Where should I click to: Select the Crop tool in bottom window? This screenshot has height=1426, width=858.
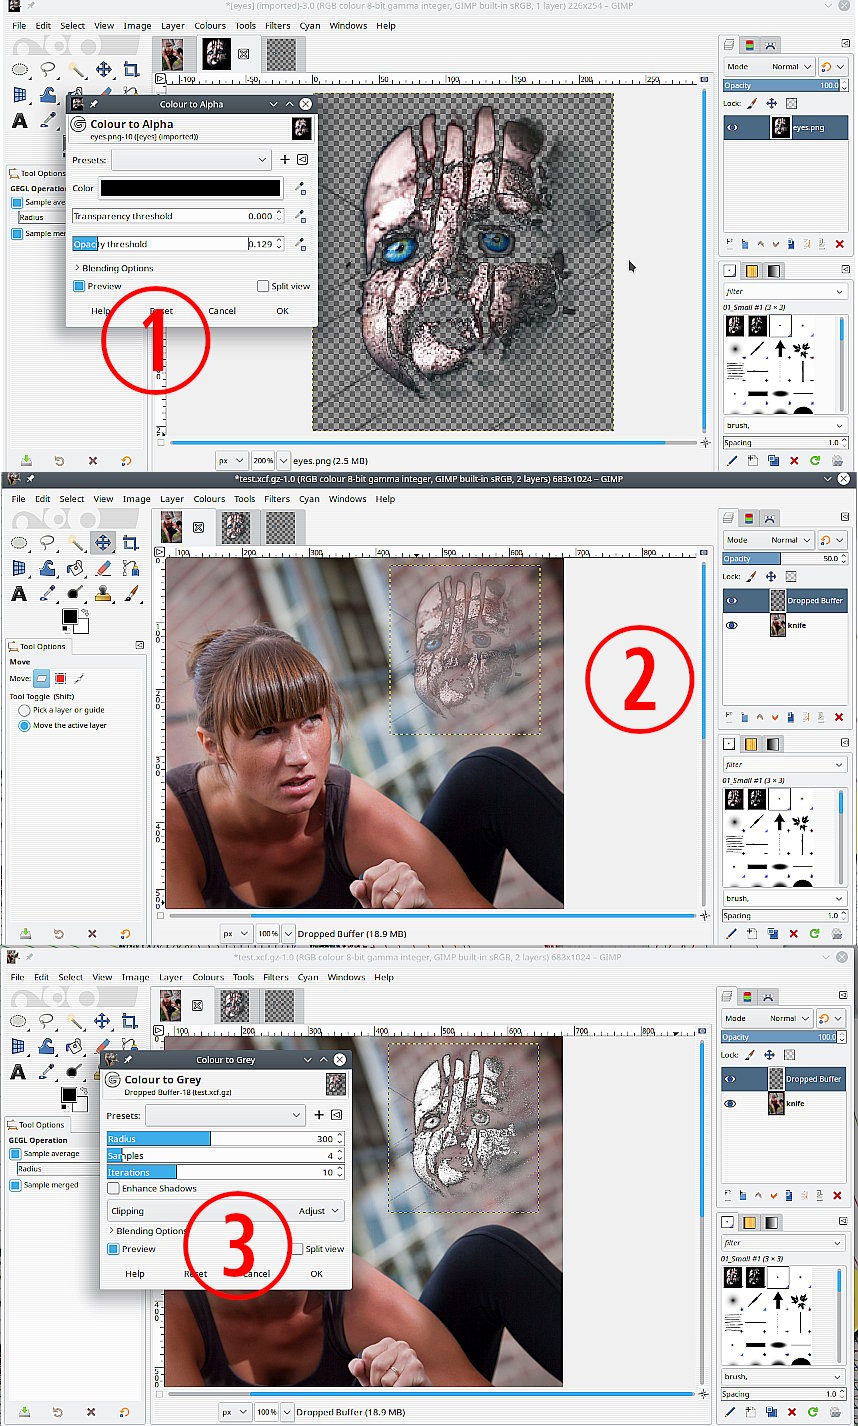tap(130, 1020)
